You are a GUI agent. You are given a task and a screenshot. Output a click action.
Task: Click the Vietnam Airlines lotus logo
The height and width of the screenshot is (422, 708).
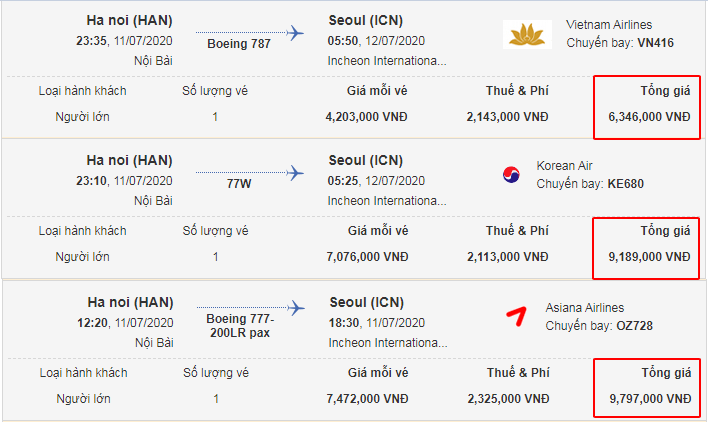coord(530,36)
